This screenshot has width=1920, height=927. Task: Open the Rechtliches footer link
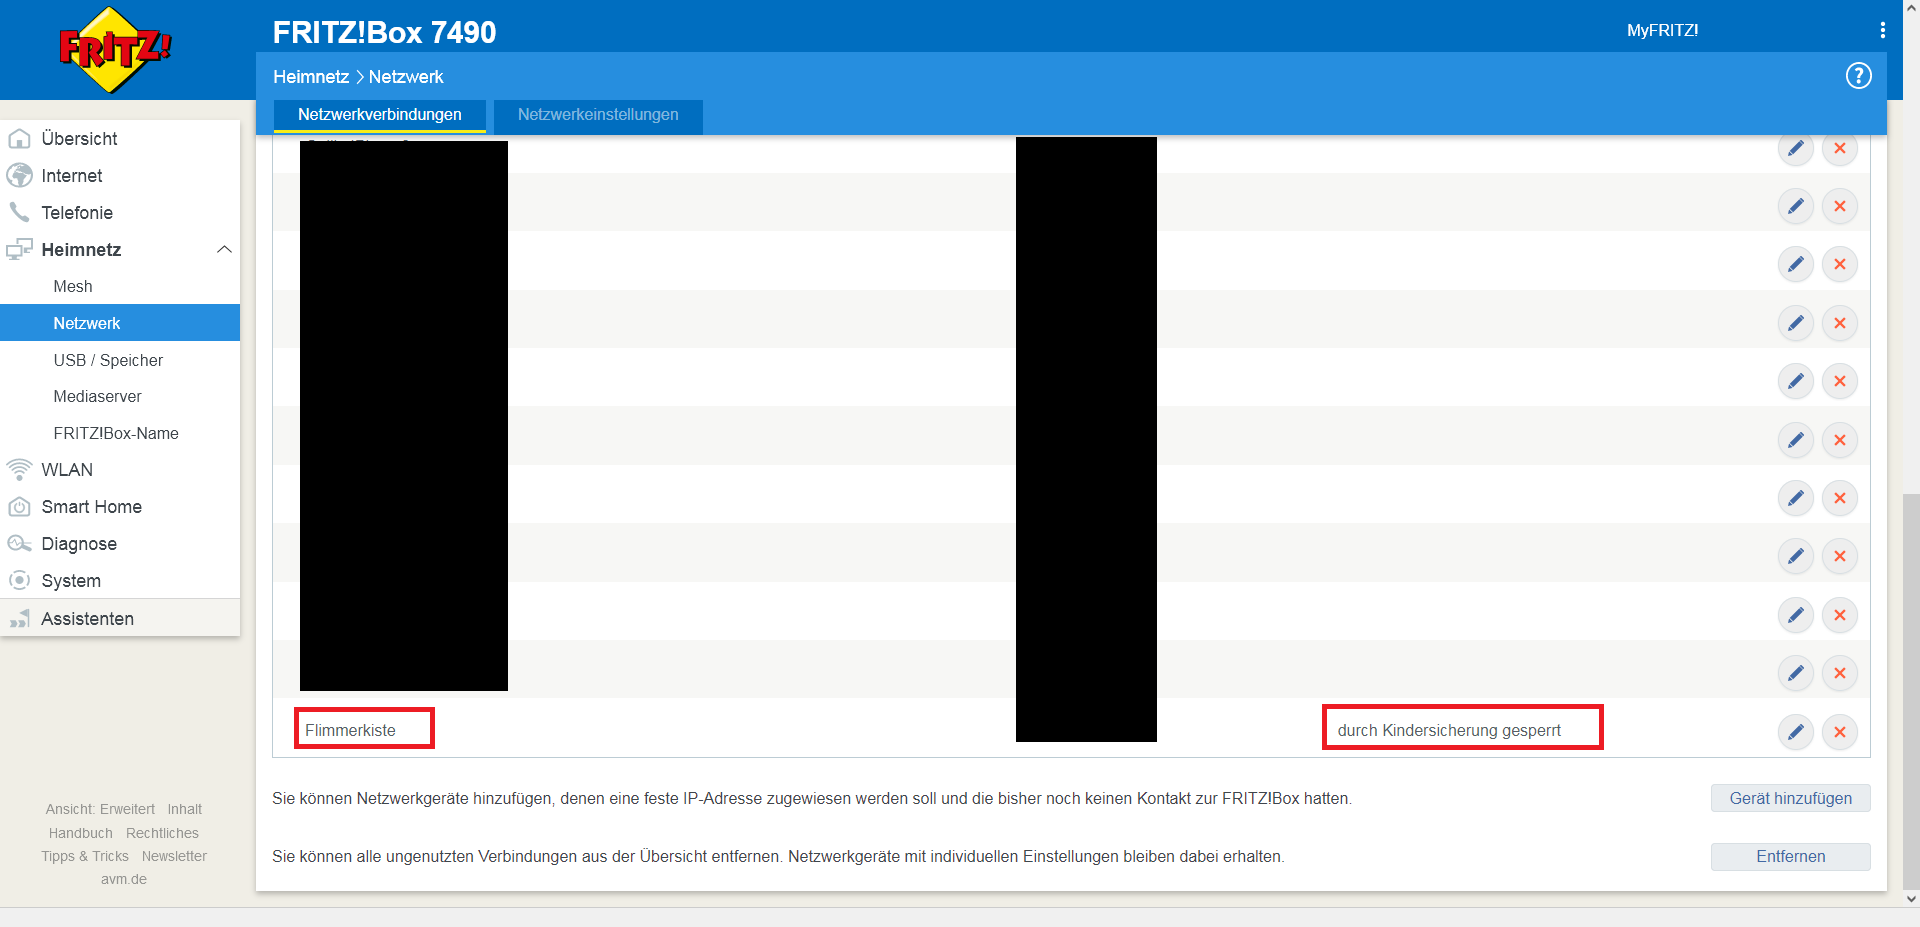162,833
